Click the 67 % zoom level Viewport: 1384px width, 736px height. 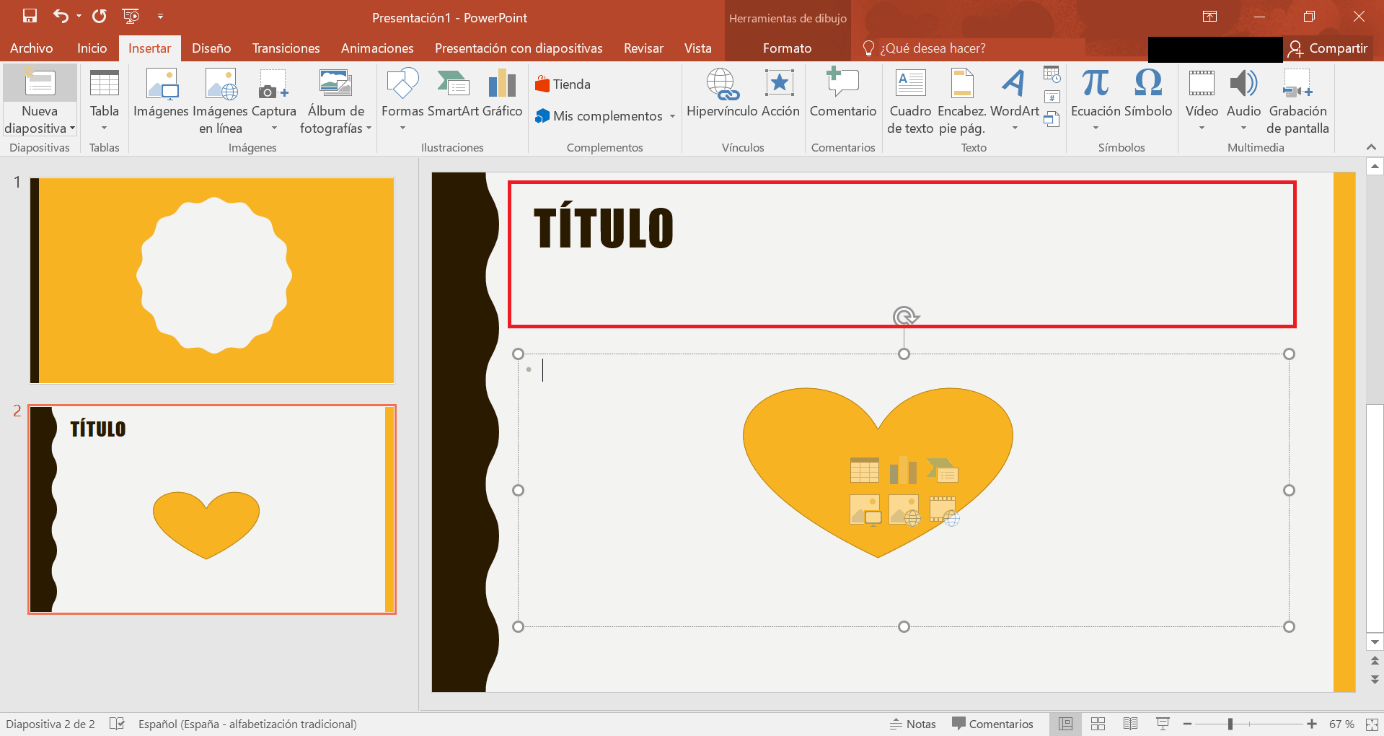(1342, 724)
